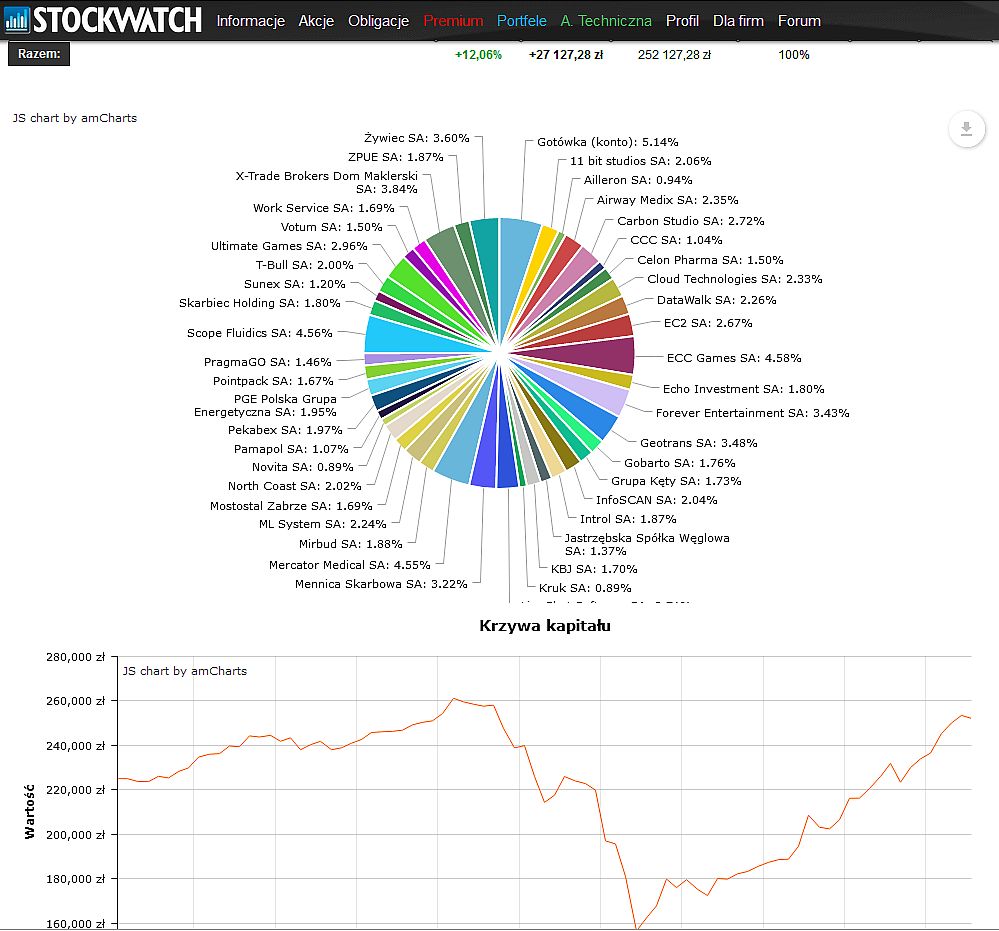
Task: Click the Jastrzębska Spółka Węglowa SA label
Action: coord(647,544)
